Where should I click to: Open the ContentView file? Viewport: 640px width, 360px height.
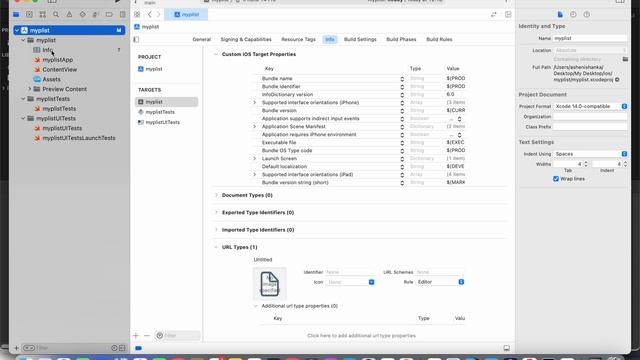(x=60, y=69)
